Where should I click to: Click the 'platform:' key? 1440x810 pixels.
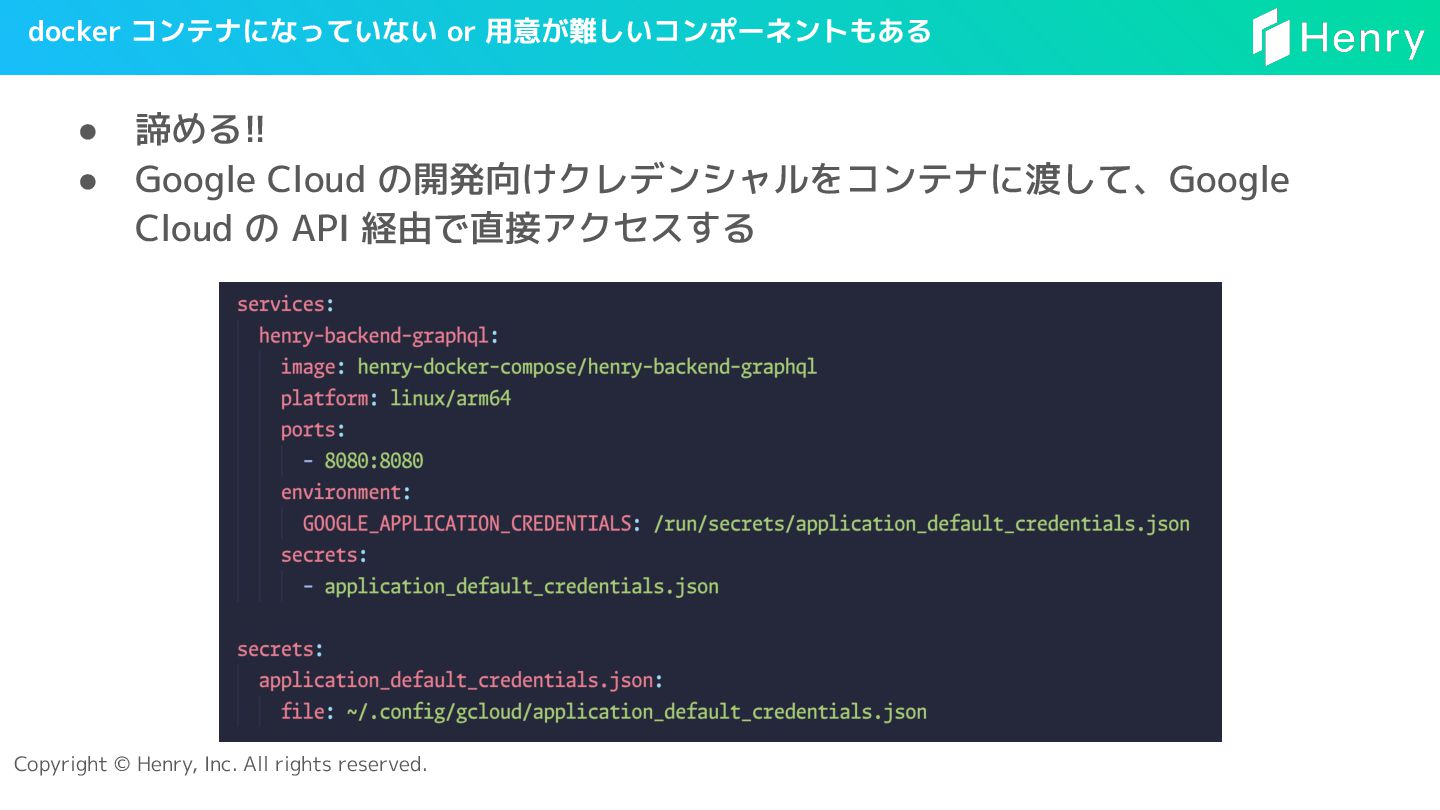[x=330, y=398]
